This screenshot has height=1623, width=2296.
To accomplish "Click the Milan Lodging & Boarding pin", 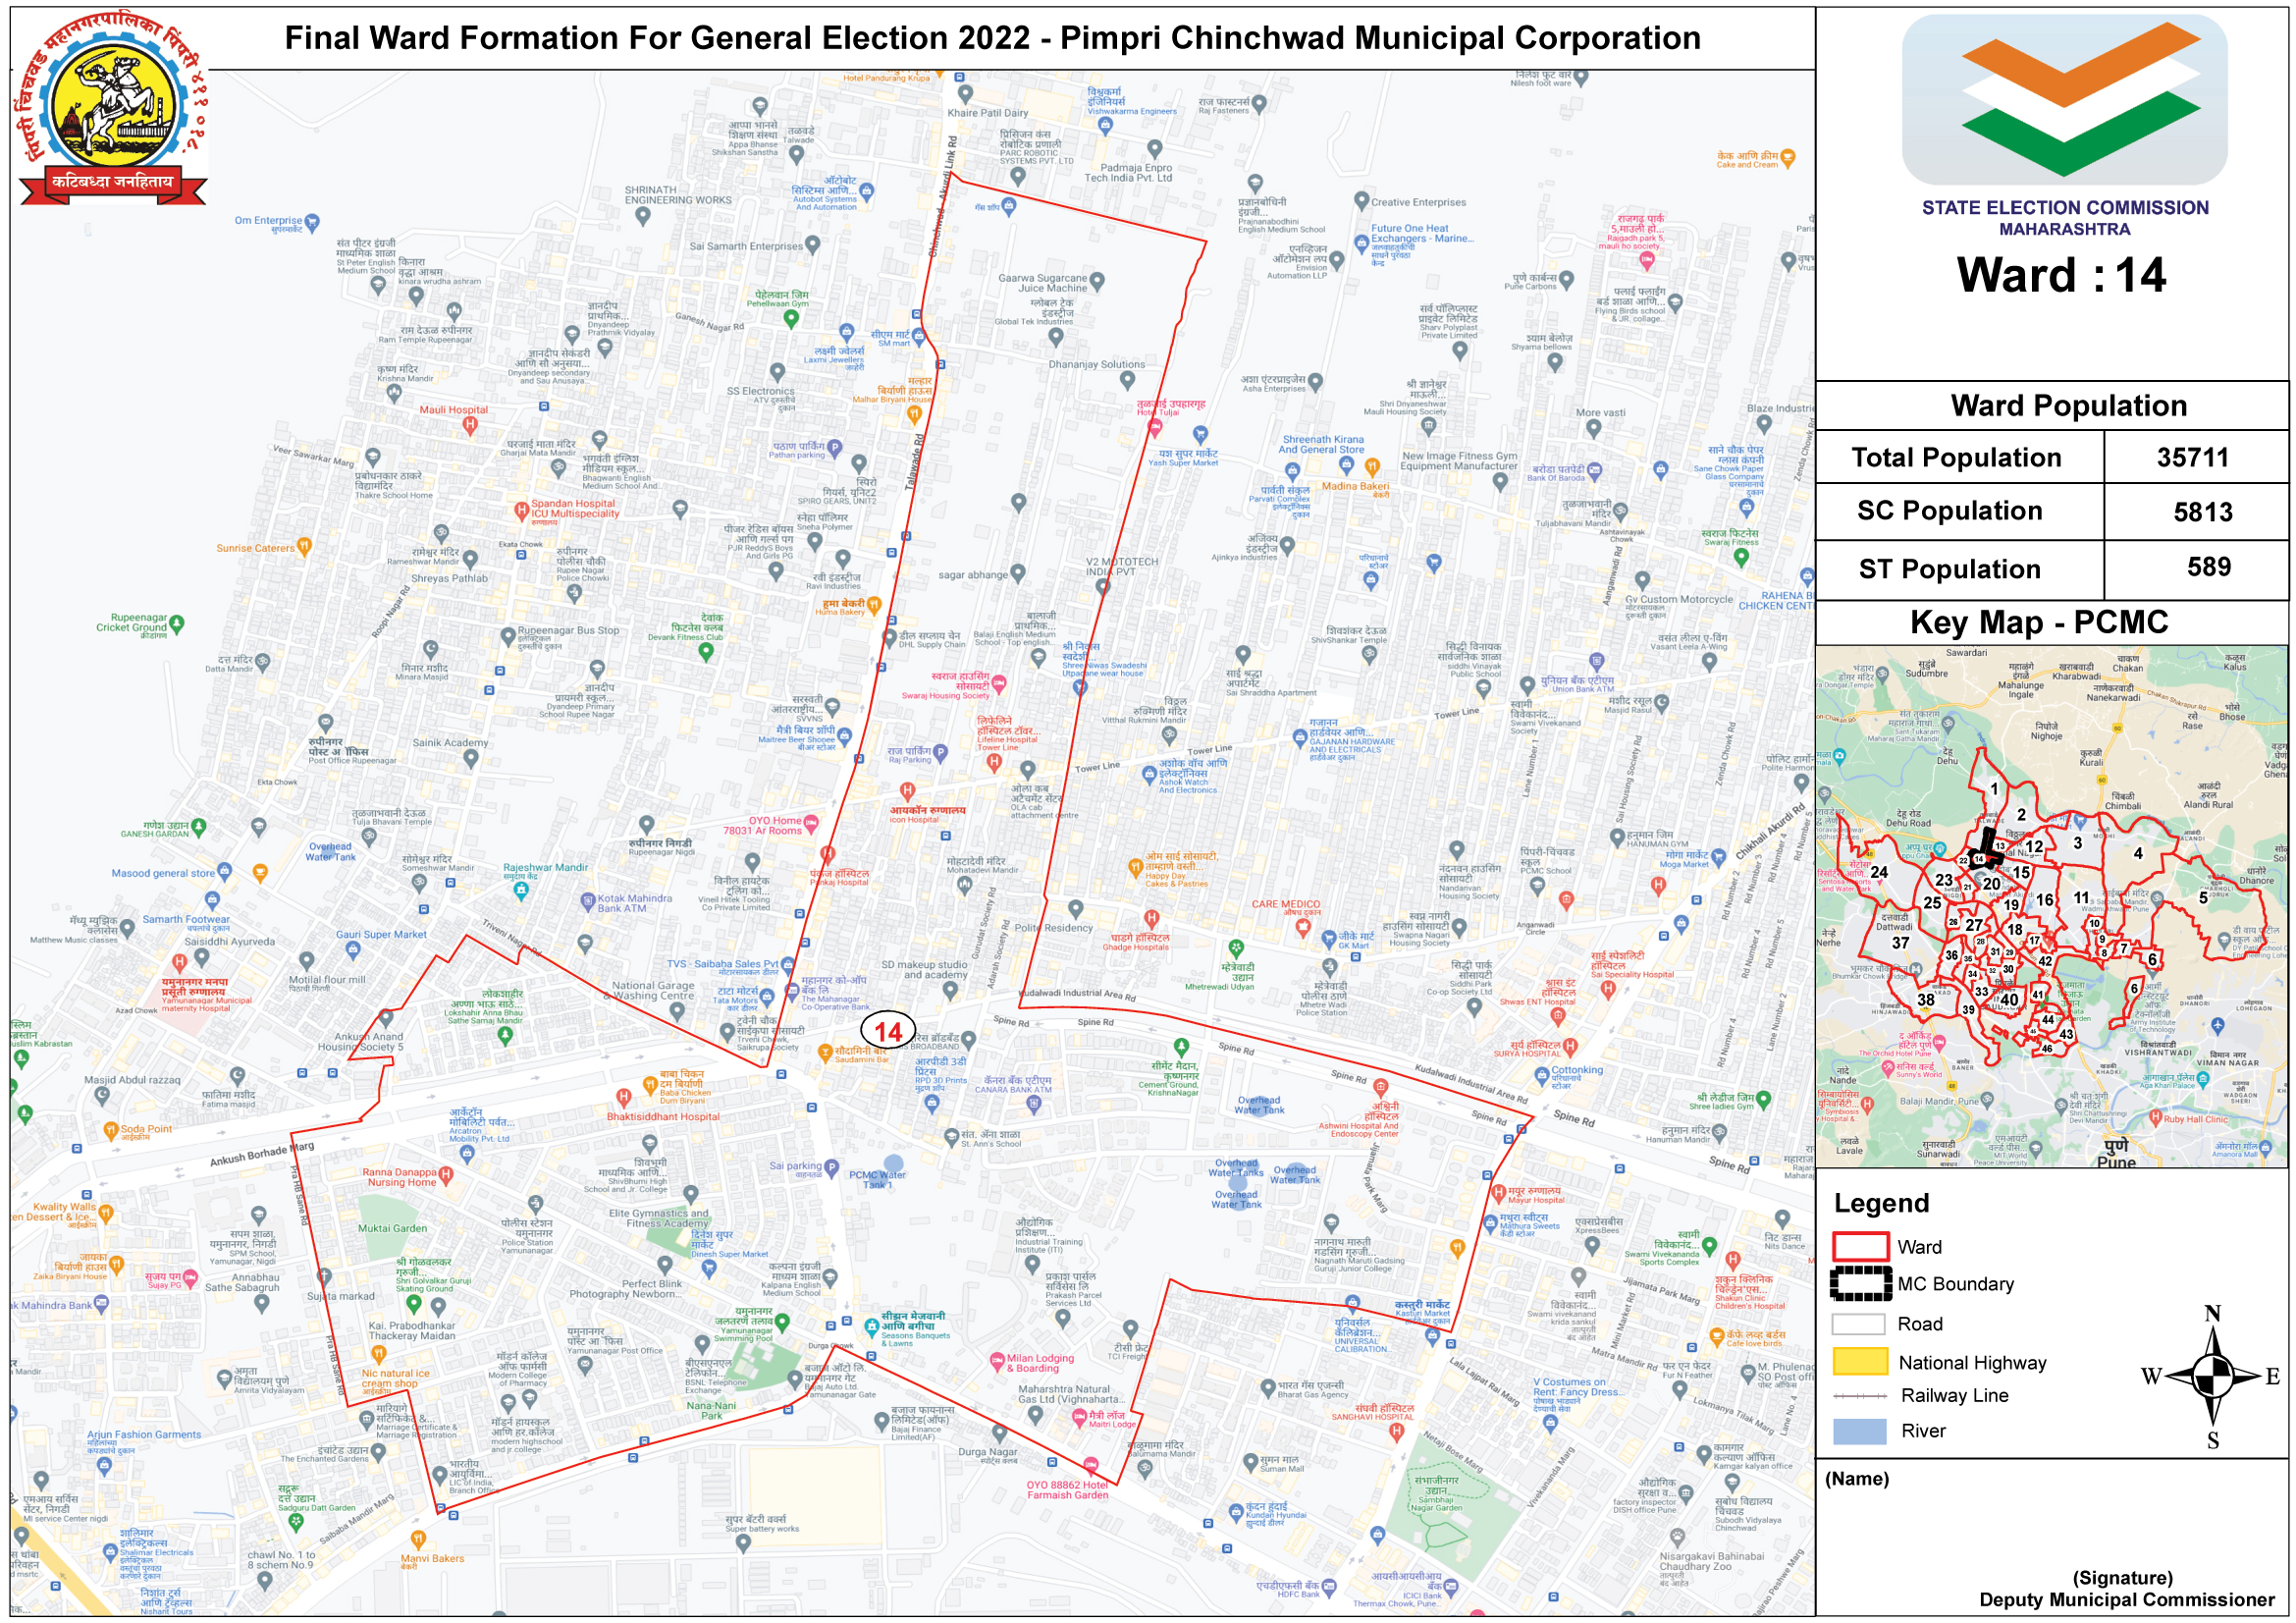I will [x=997, y=1361].
